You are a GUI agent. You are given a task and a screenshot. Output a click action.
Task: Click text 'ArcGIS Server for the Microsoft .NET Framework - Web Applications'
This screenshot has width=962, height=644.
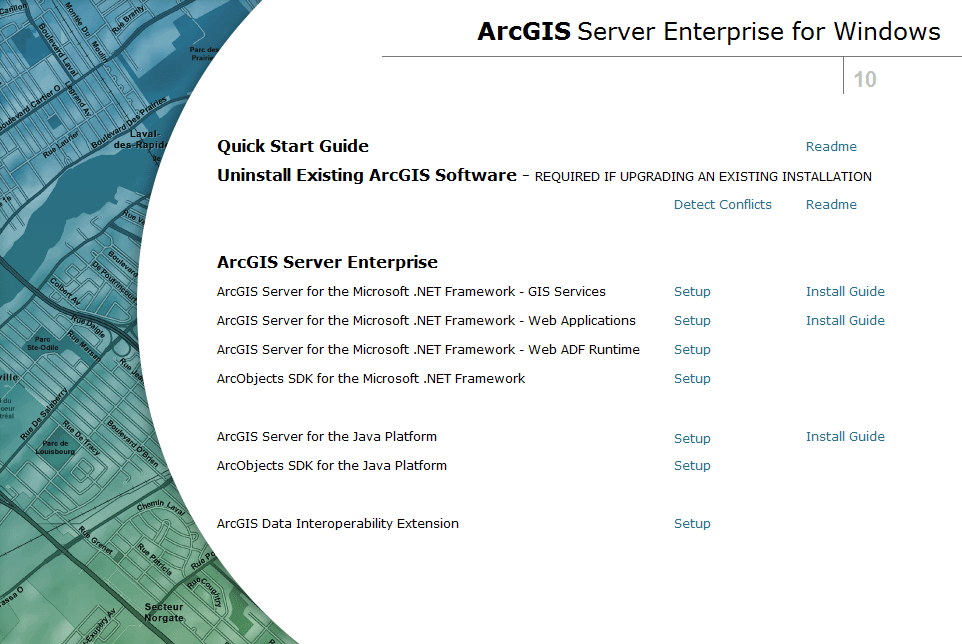coord(426,321)
